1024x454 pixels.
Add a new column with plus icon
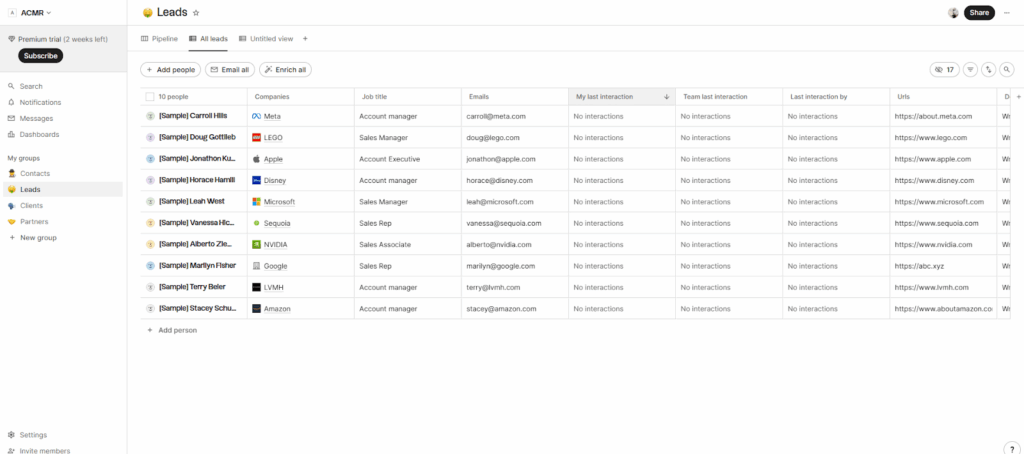point(1018,97)
